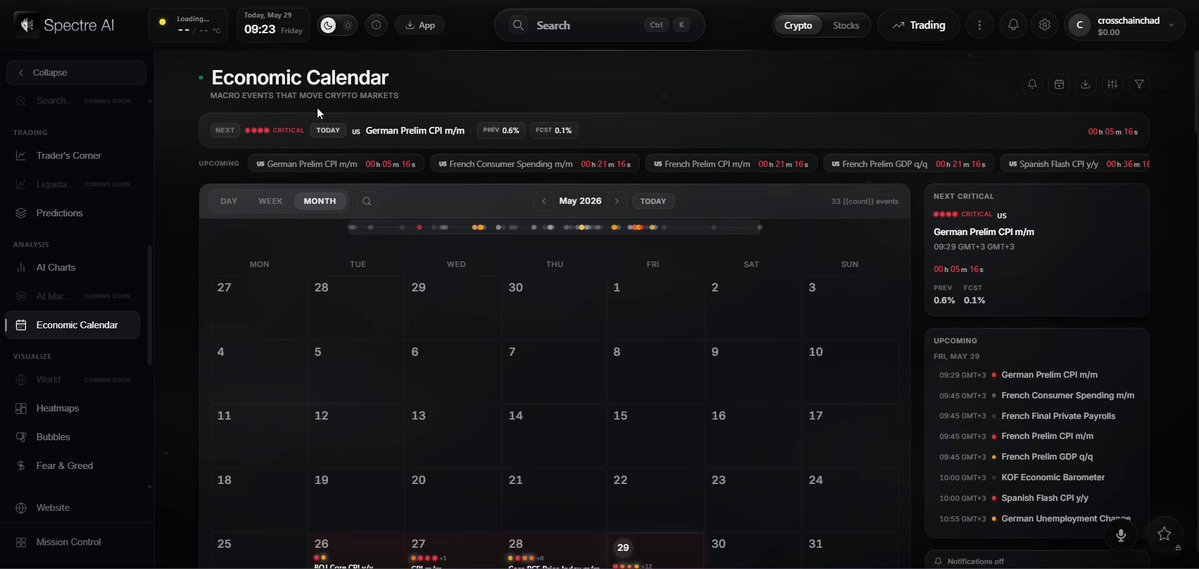
Task: Open the Trading button
Action: click(x=919, y=25)
